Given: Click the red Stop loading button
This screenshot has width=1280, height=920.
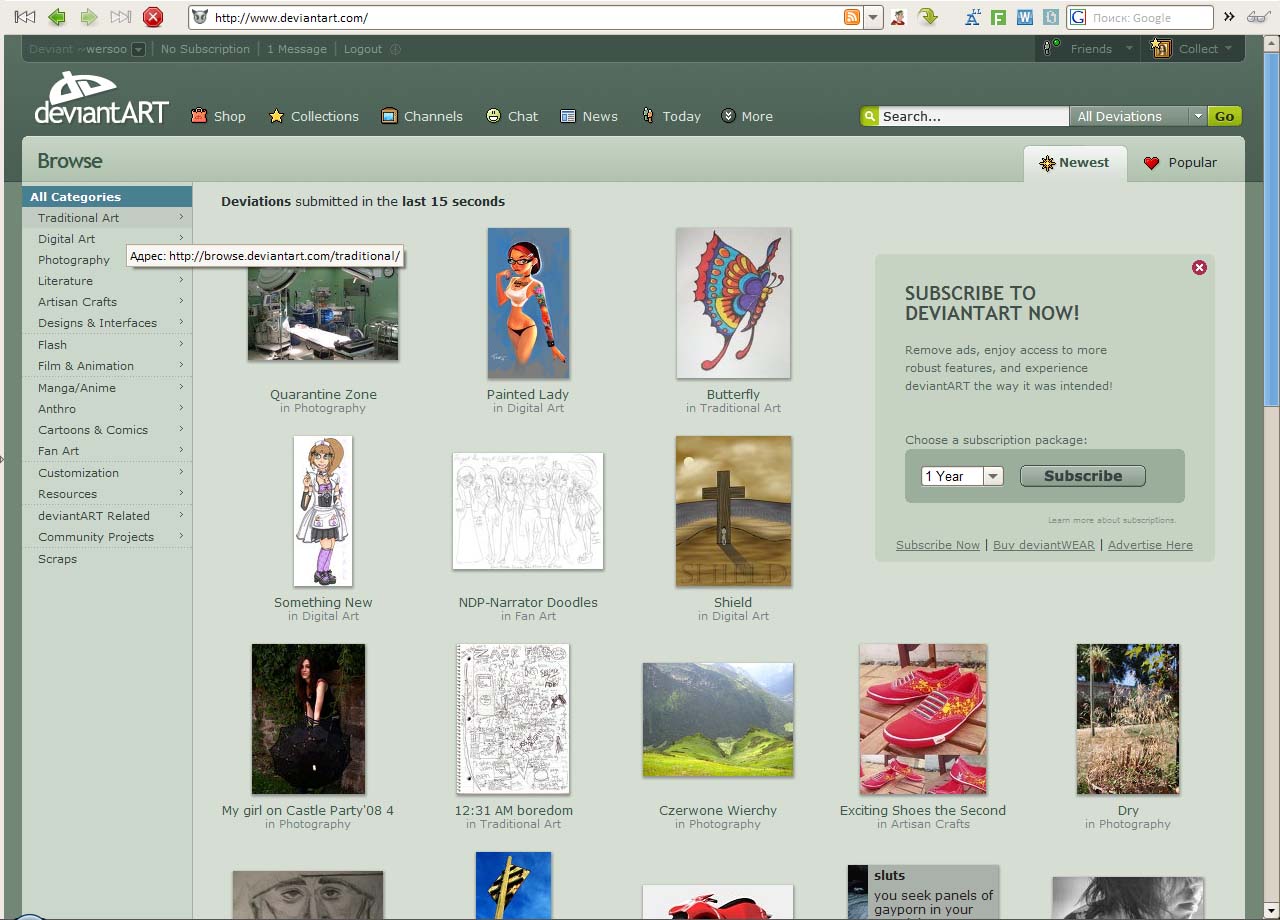Looking at the screenshot, I should coord(153,17).
